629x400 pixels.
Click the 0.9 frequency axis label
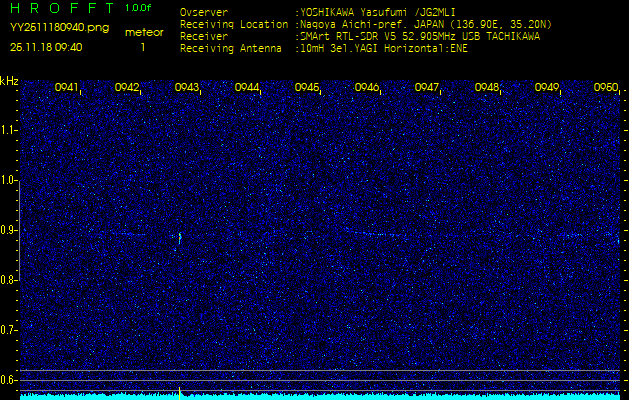tap(9, 230)
